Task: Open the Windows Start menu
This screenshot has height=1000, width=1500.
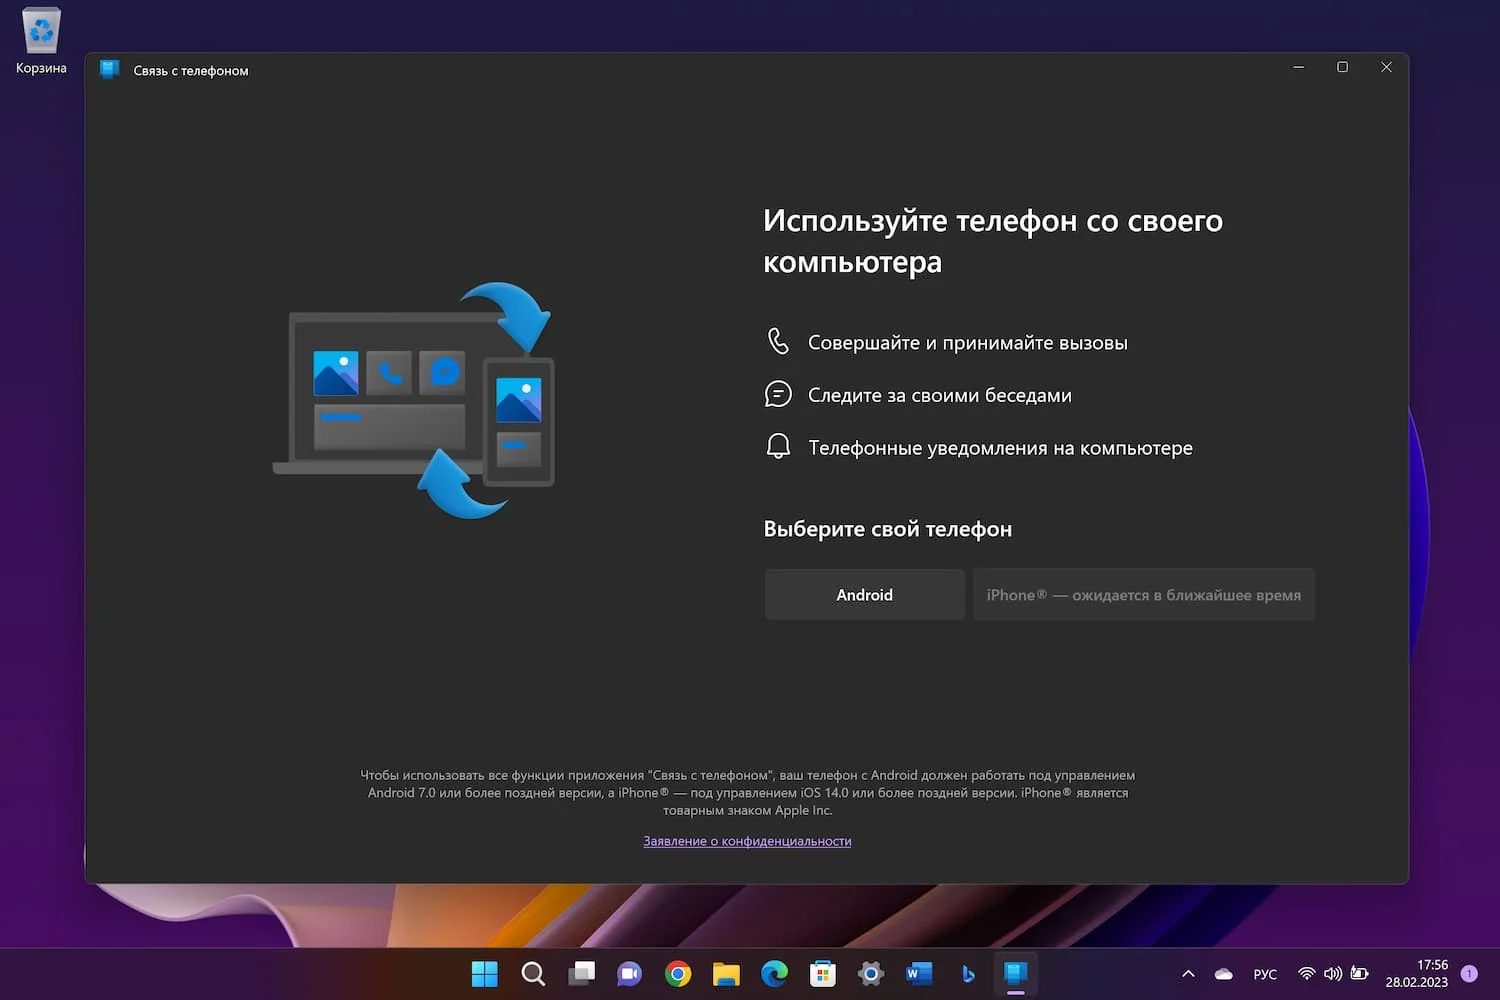Action: click(x=484, y=974)
